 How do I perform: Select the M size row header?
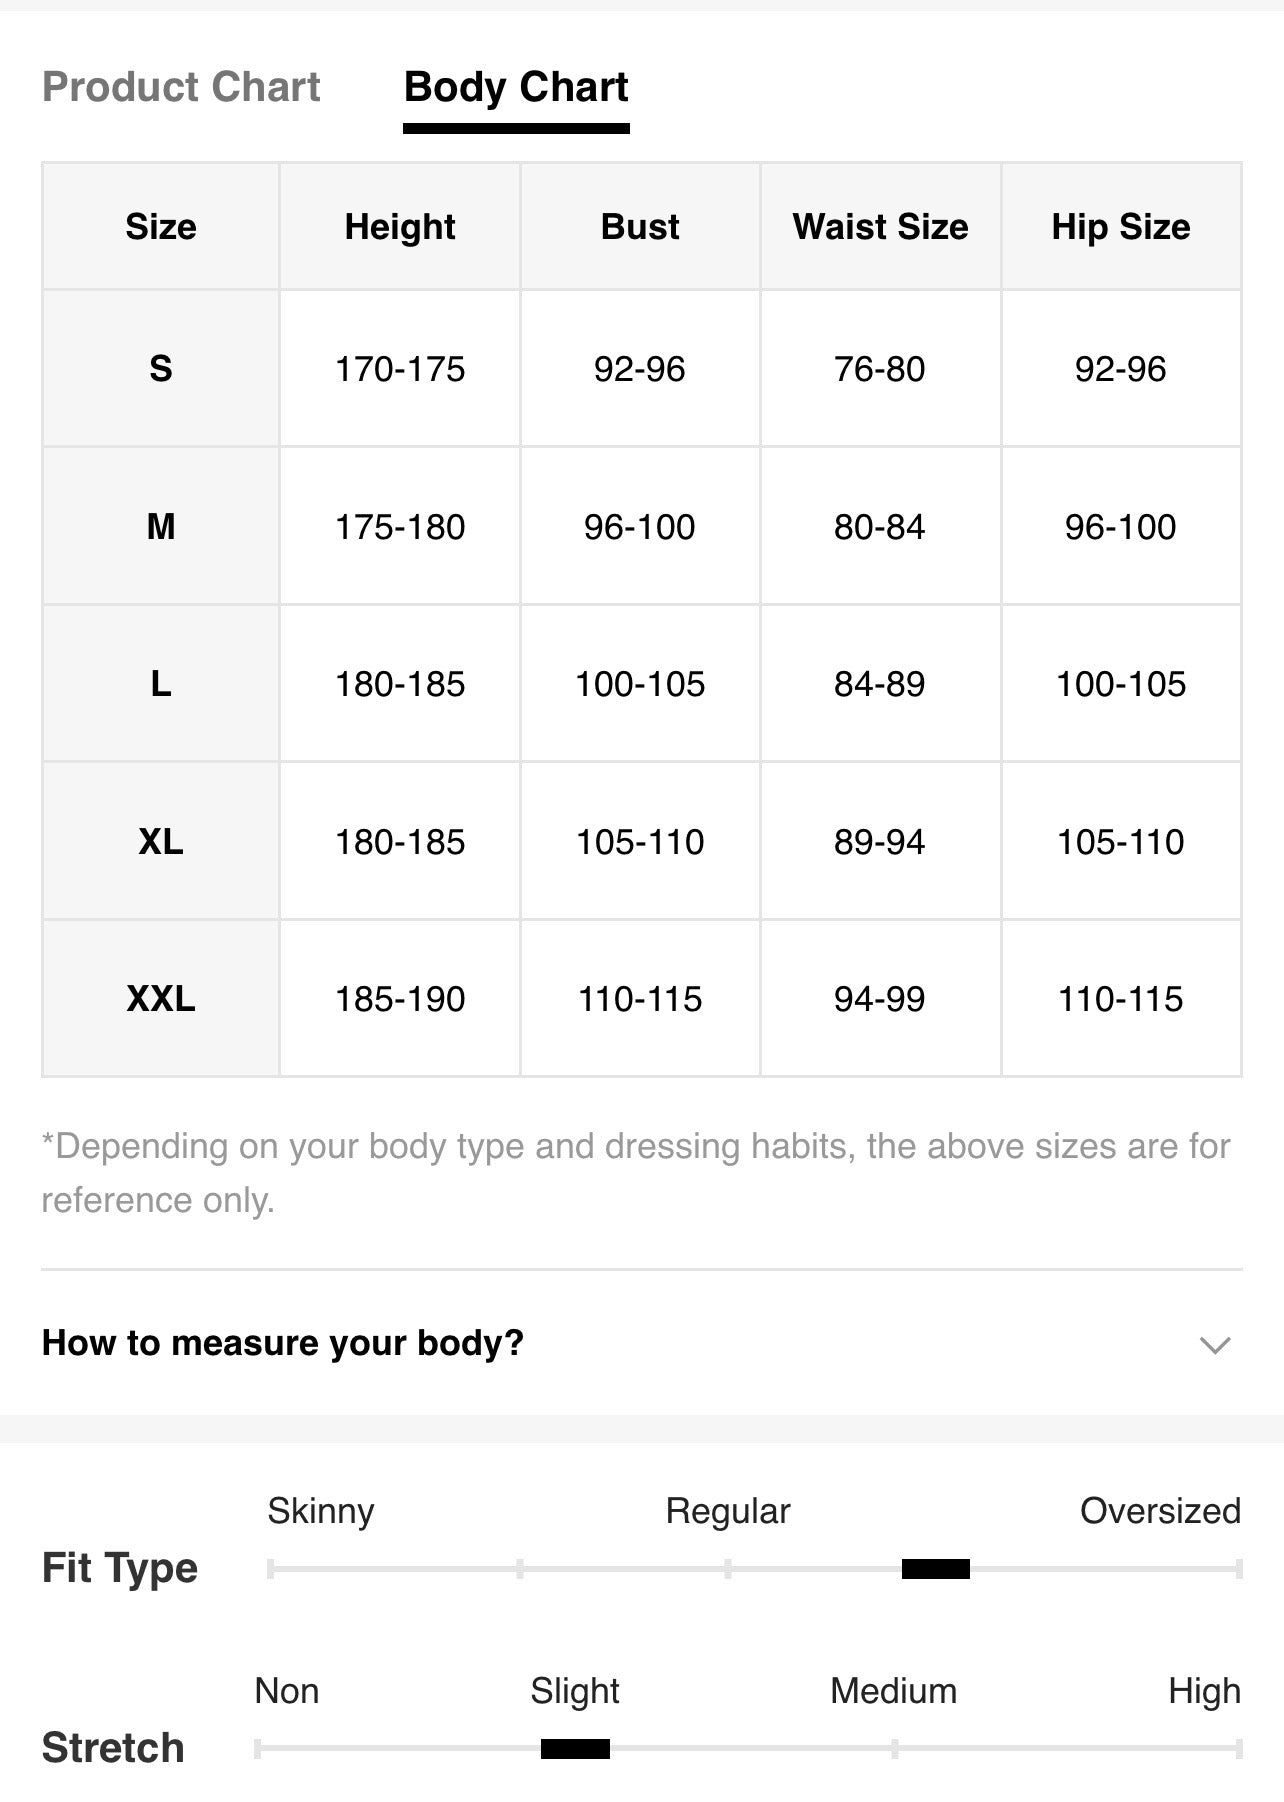click(x=160, y=526)
